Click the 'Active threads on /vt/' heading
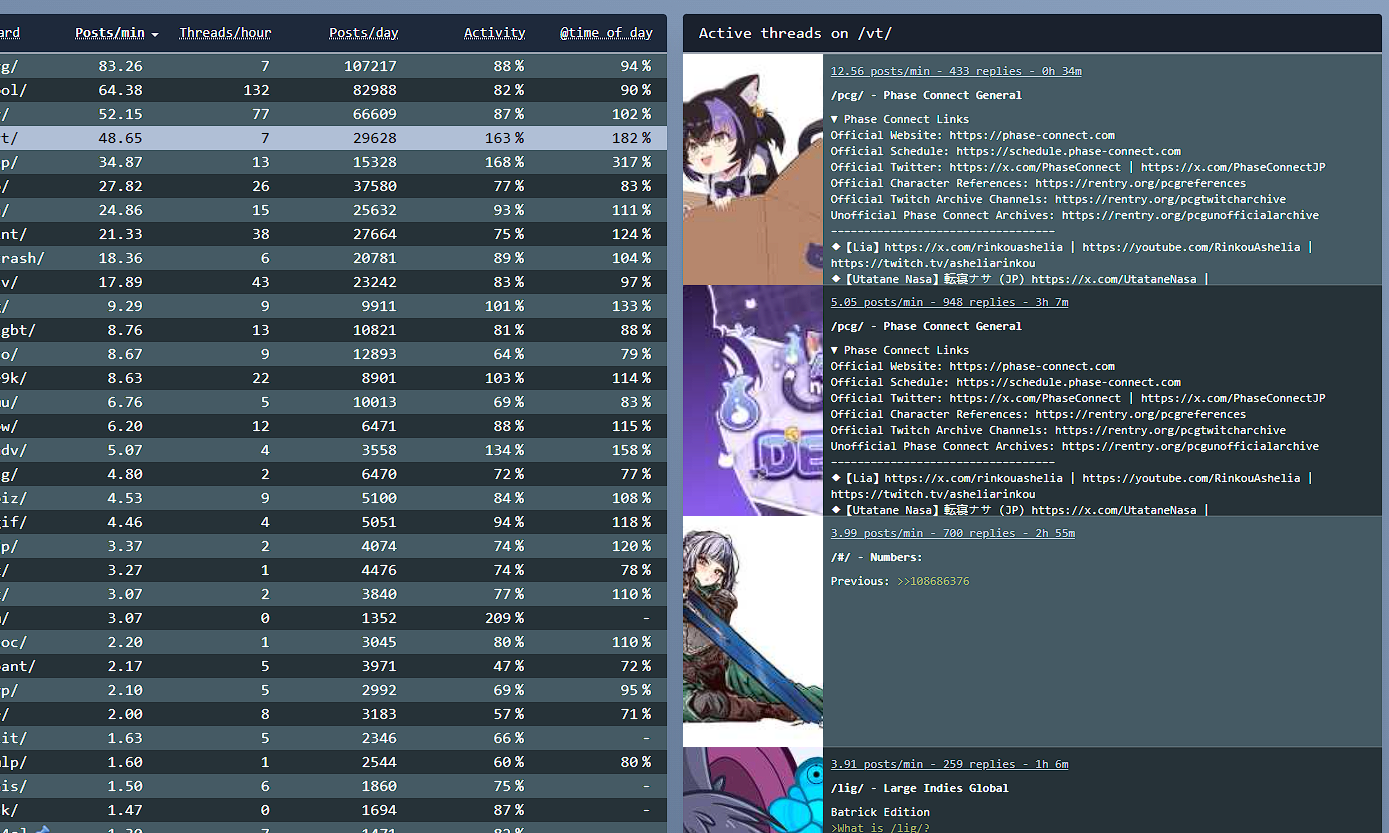The image size is (1389, 833). pos(795,33)
